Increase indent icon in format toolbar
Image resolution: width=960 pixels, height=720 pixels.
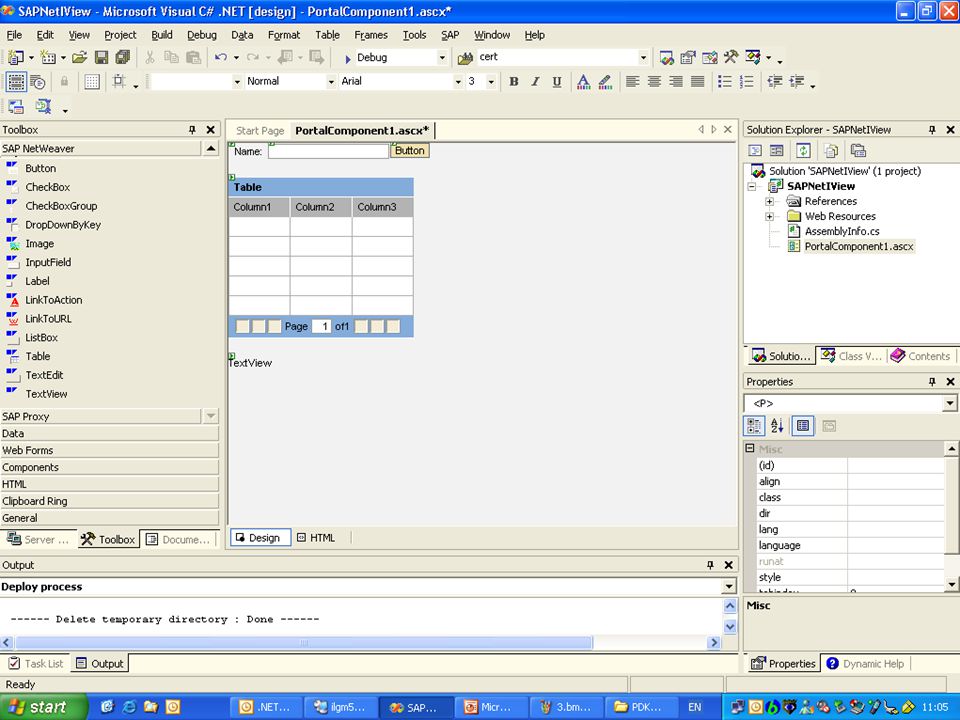797,81
